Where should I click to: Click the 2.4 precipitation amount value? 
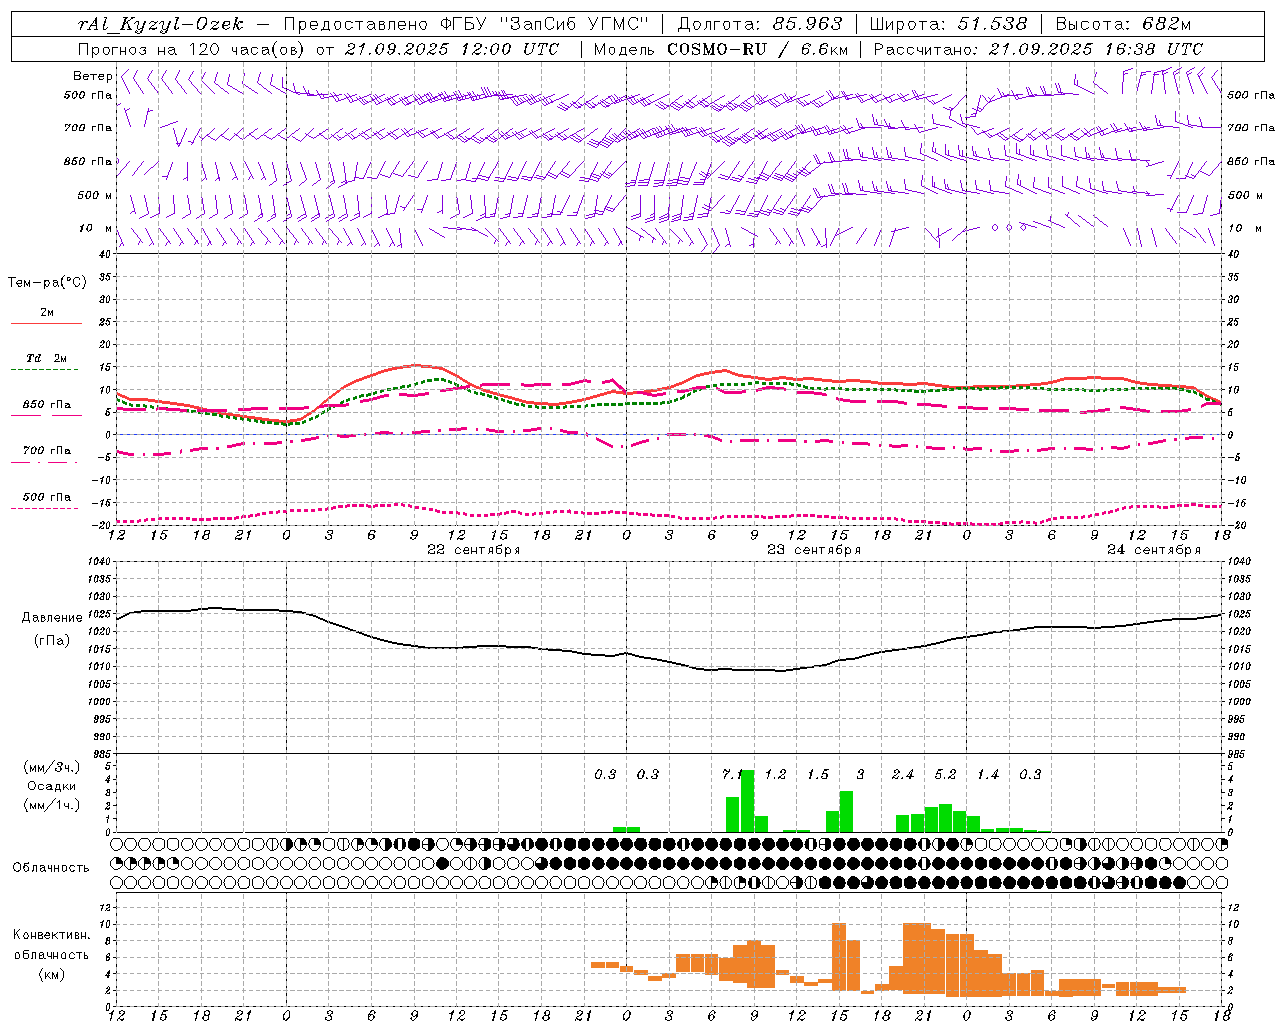pyautogui.click(x=903, y=774)
